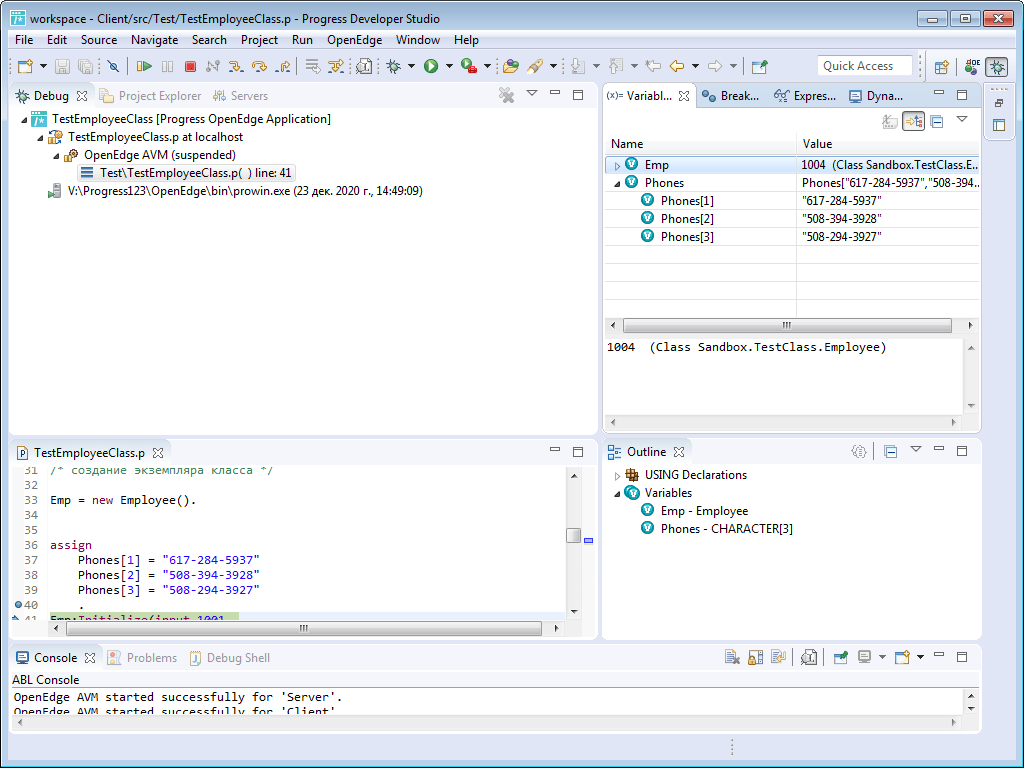This screenshot has height=768, width=1024.
Task: Click the Open Type folder icon
Action: pyautogui.click(x=511, y=66)
